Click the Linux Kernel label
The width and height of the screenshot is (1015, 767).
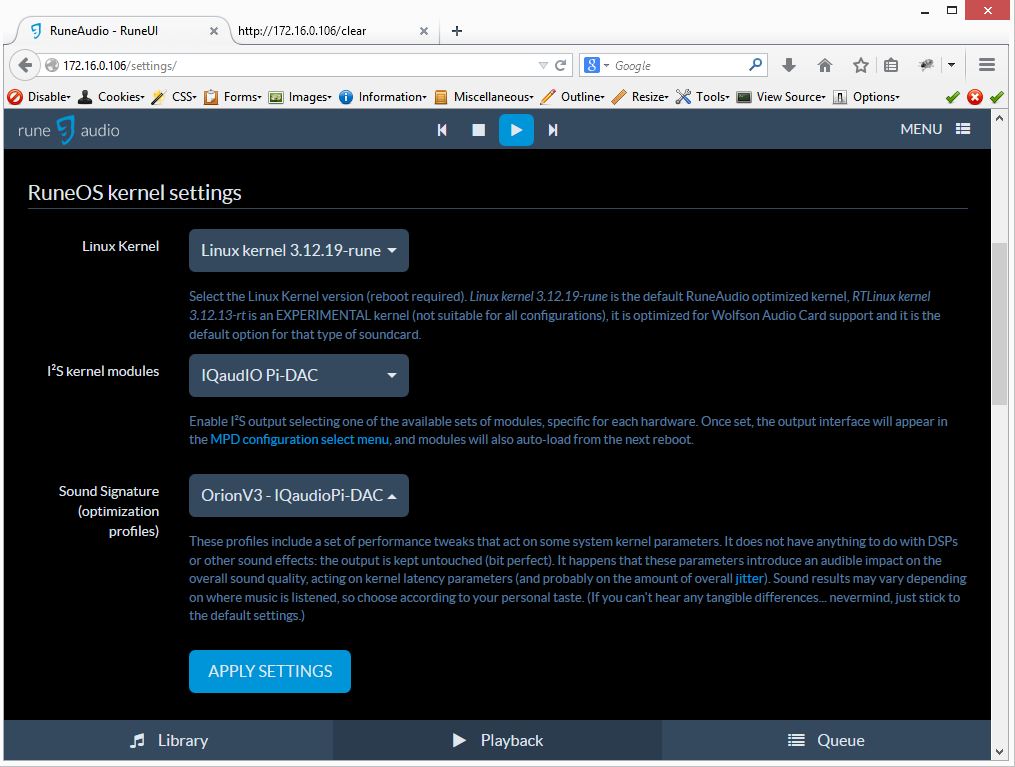[x=120, y=246]
